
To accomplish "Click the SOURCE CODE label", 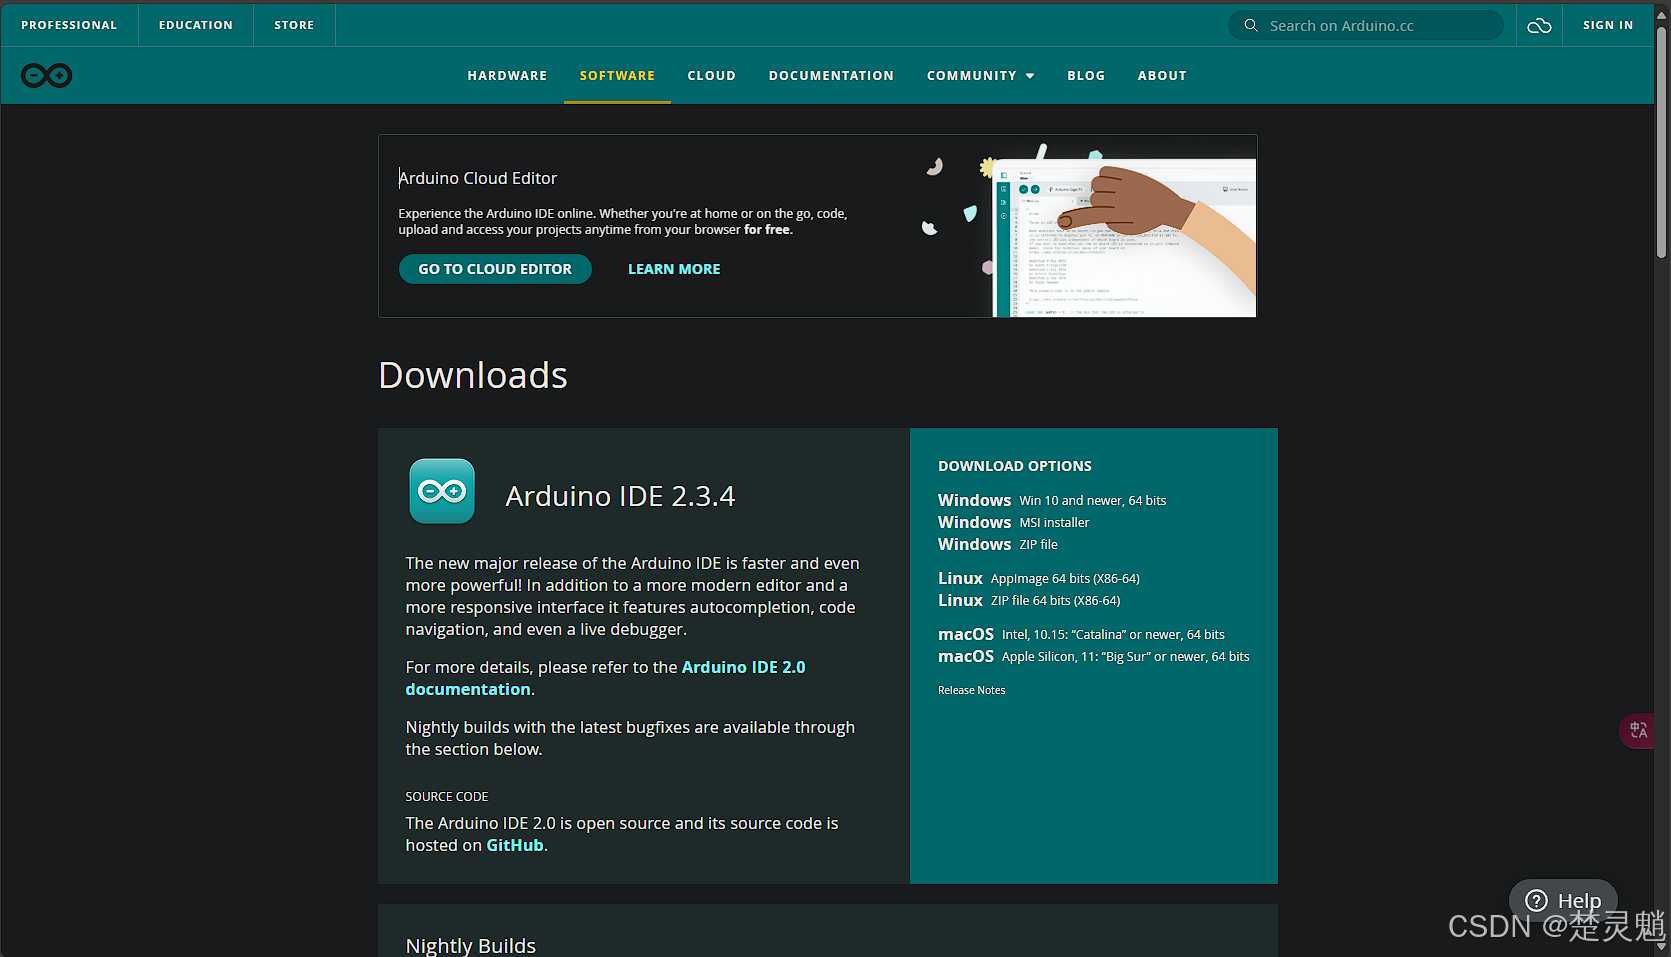I will click(447, 796).
